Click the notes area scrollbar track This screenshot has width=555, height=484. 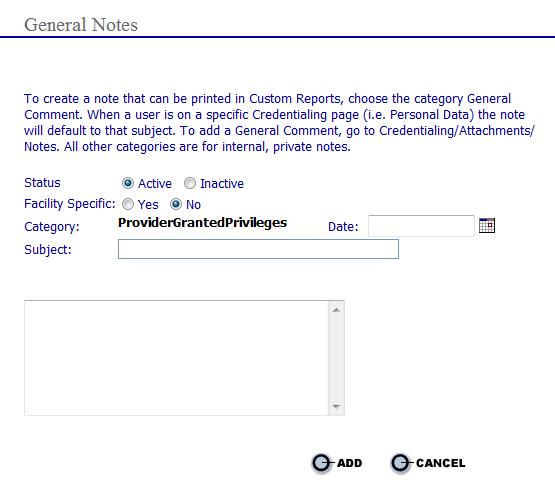336,358
